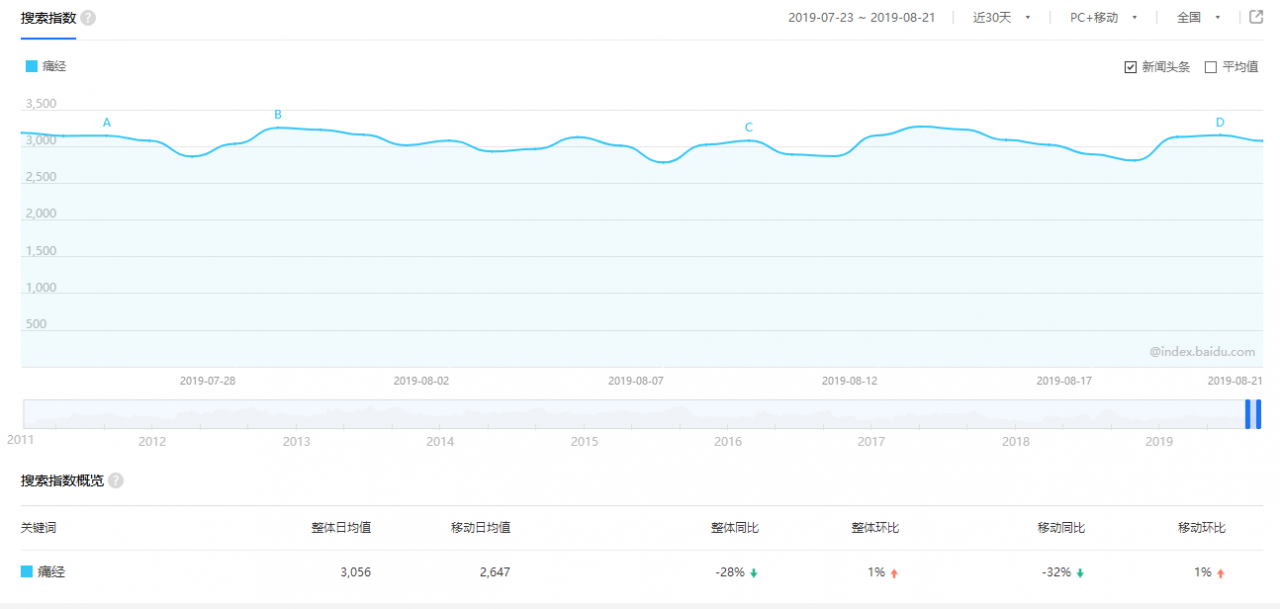Click the -32% 移动同比 value

(x=1056, y=572)
